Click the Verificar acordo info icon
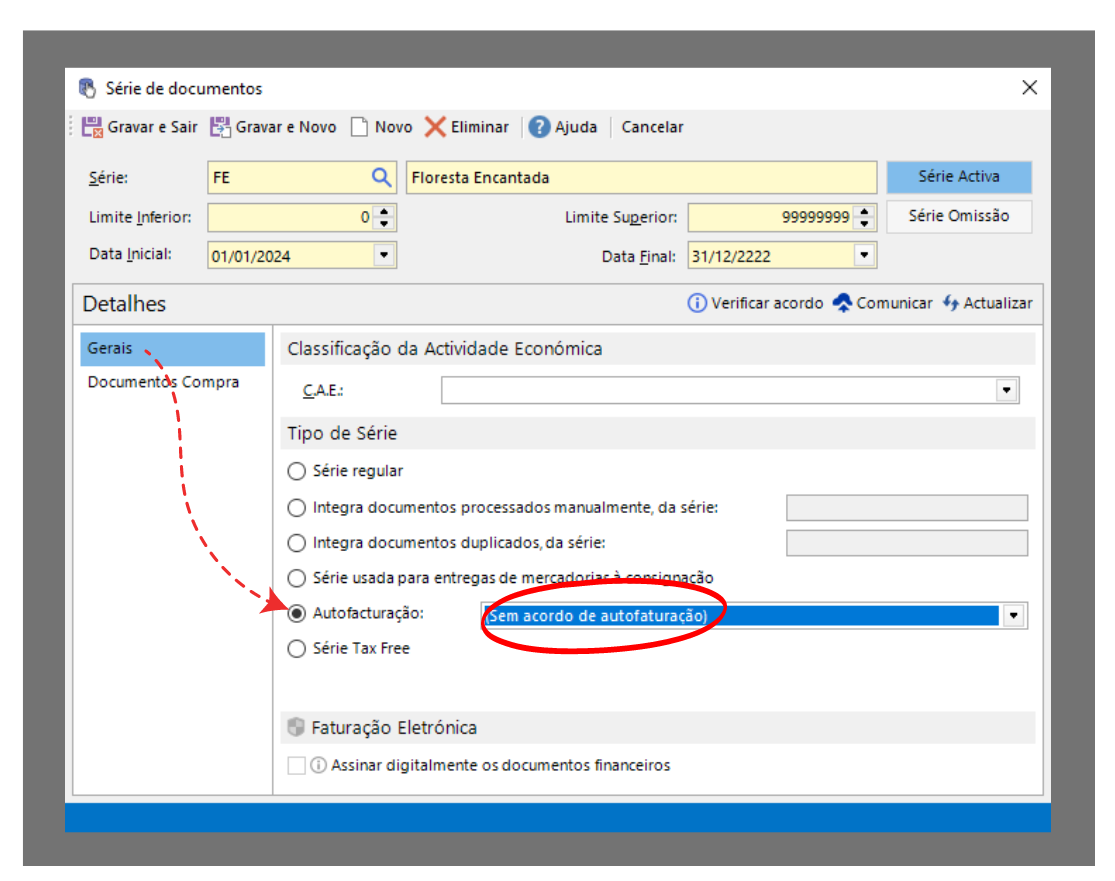Screen dimensions: 1115x881 pos(697,303)
